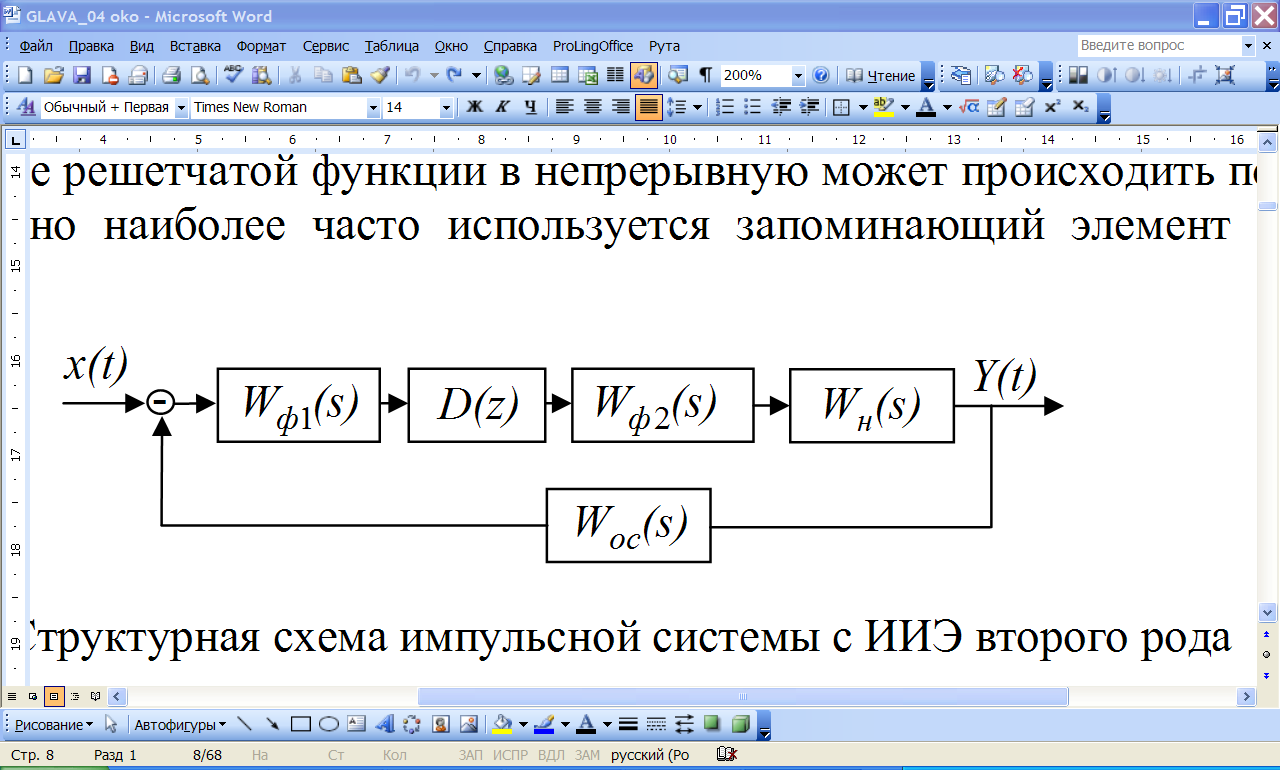Click the Select Objects pointer tool
Image resolution: width=1280 pixels, height=770 pixels.
pyautogui.click(x=111, y=724)
